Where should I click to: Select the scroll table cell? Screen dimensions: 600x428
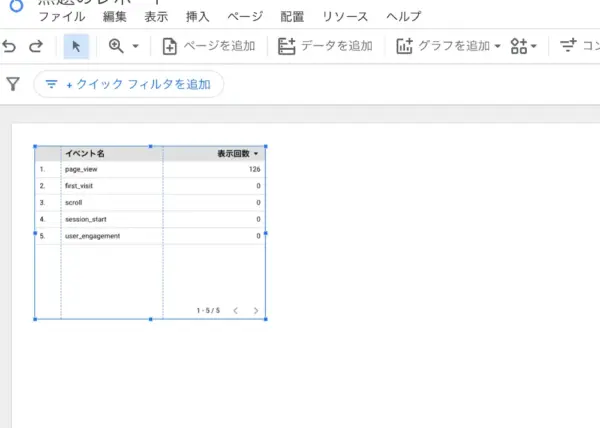coord(73,203)
